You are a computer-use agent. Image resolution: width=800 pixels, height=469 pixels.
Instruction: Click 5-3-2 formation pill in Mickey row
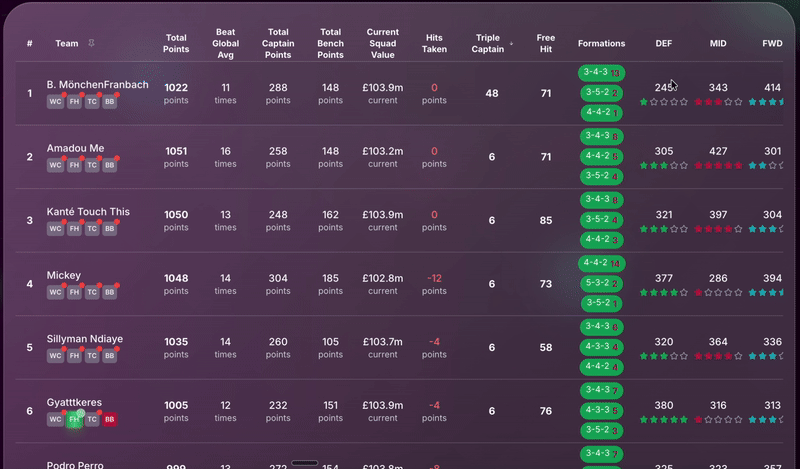tap(600, 283)
